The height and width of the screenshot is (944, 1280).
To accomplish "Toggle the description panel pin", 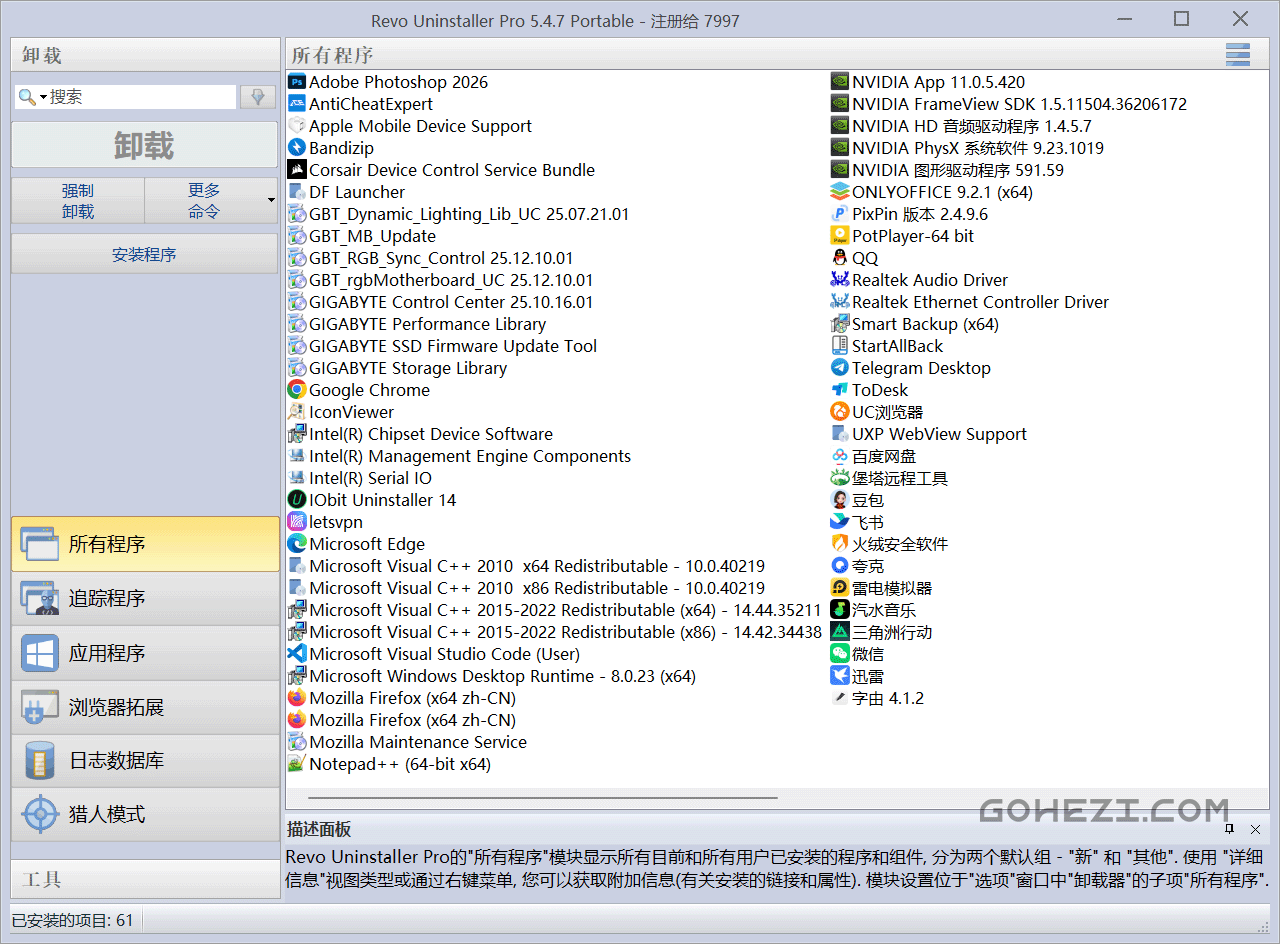I will coord(1230,829).
